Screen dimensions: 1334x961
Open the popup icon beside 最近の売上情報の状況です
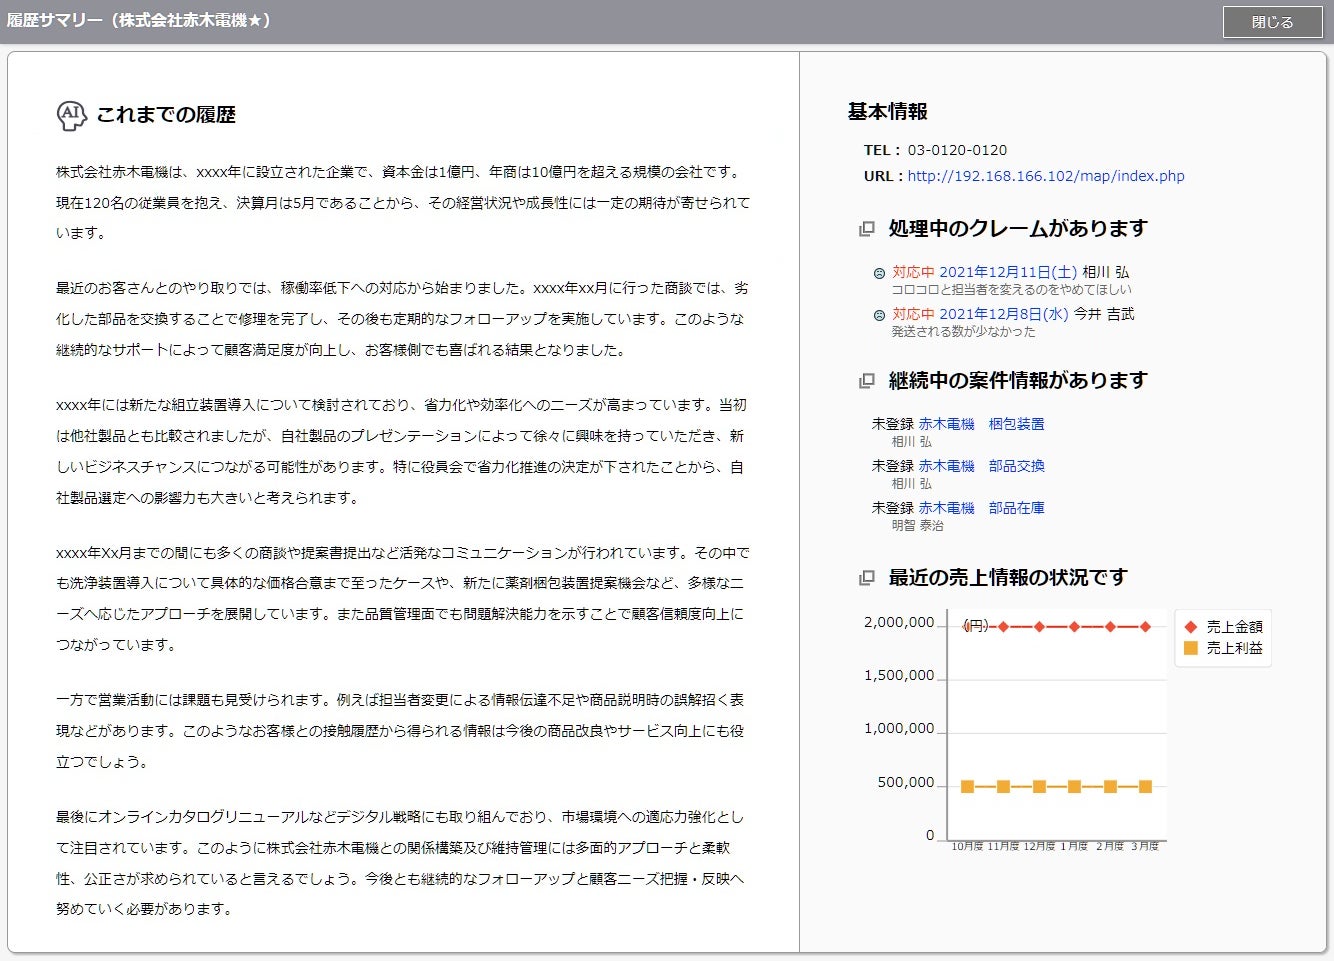click(867, 578)
